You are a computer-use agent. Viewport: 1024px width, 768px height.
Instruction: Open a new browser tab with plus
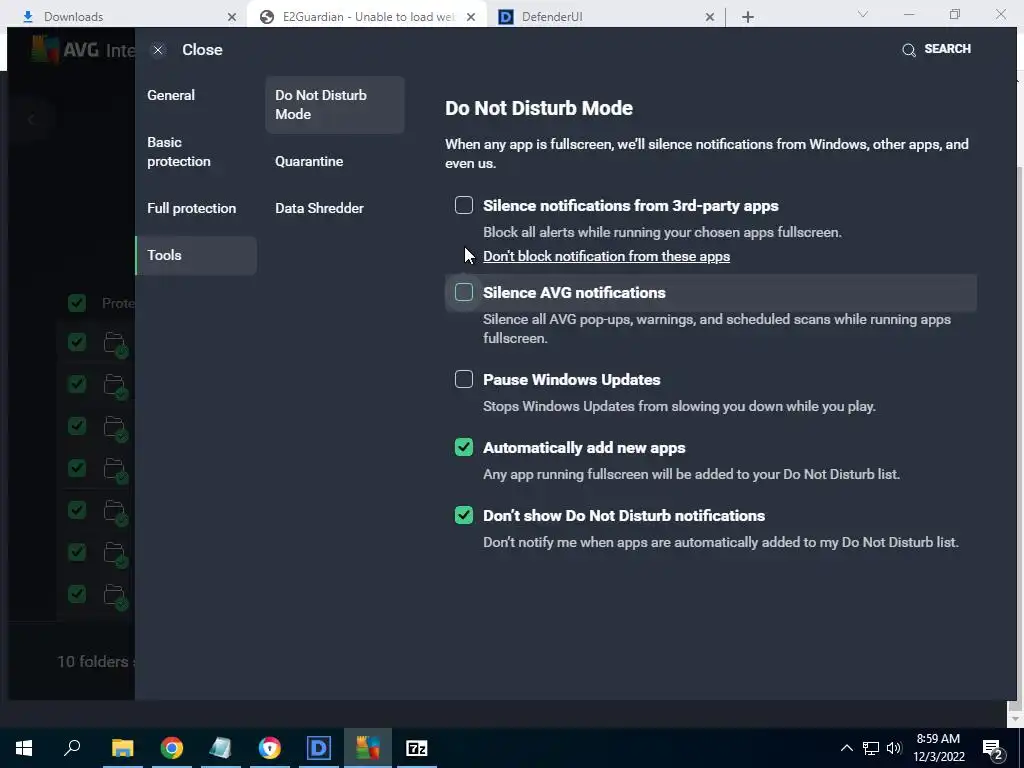coord(748,17)
